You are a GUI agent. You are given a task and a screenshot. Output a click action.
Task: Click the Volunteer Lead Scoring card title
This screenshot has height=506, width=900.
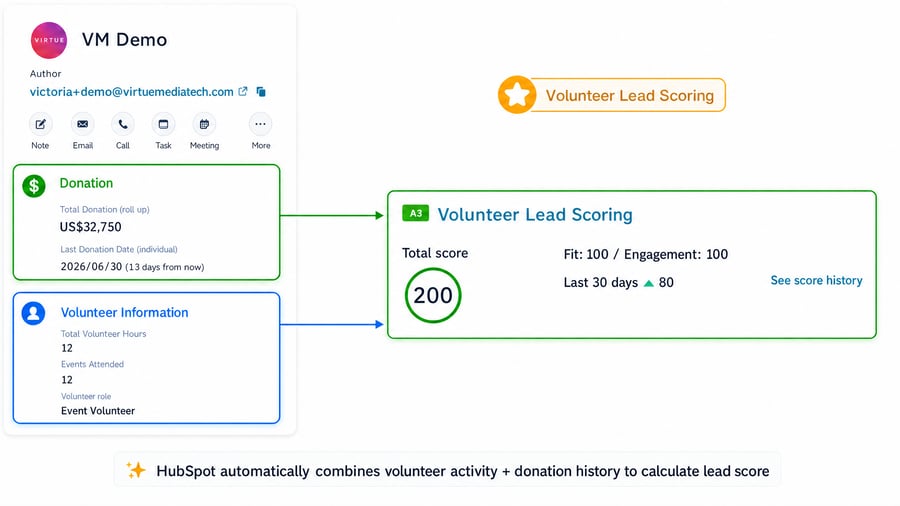coord(535,215)
